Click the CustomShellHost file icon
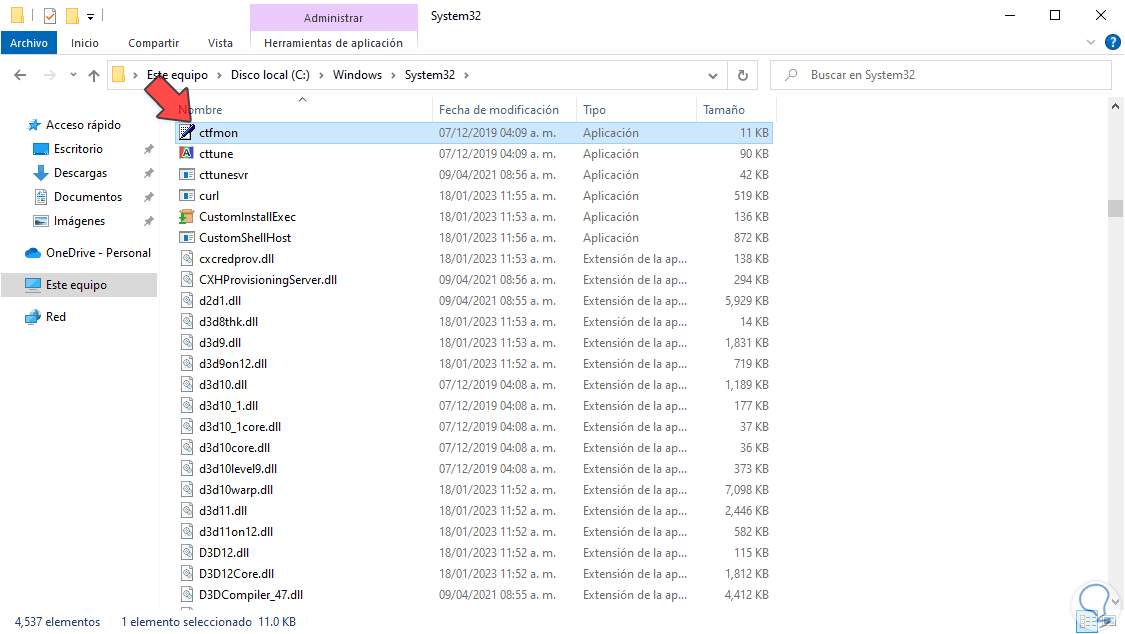Image resolution: width=1125 pixels, height=634 pixels. coord(187,237)
